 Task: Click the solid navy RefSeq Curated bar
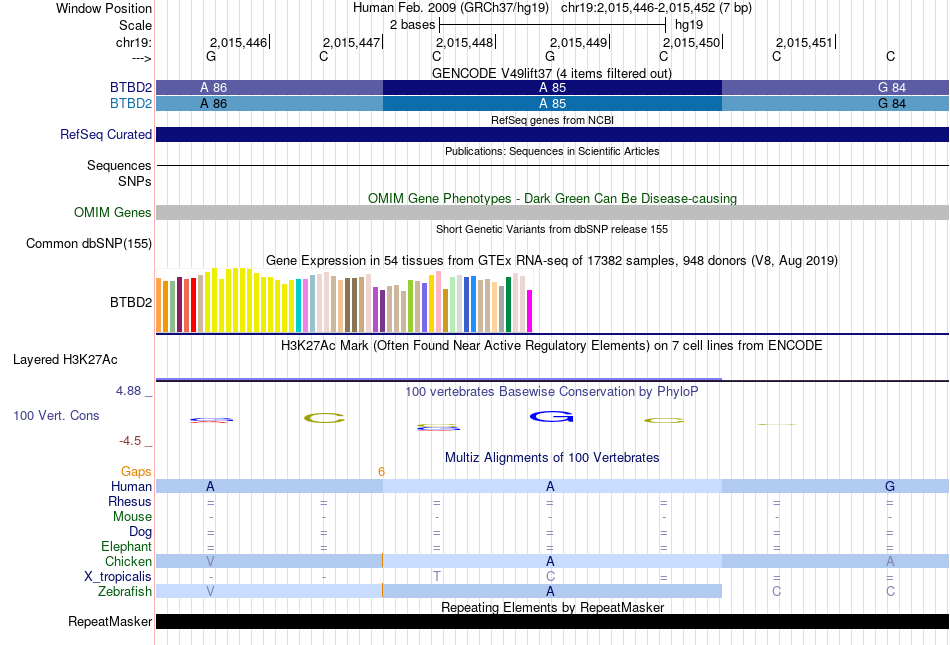point(552,134)
